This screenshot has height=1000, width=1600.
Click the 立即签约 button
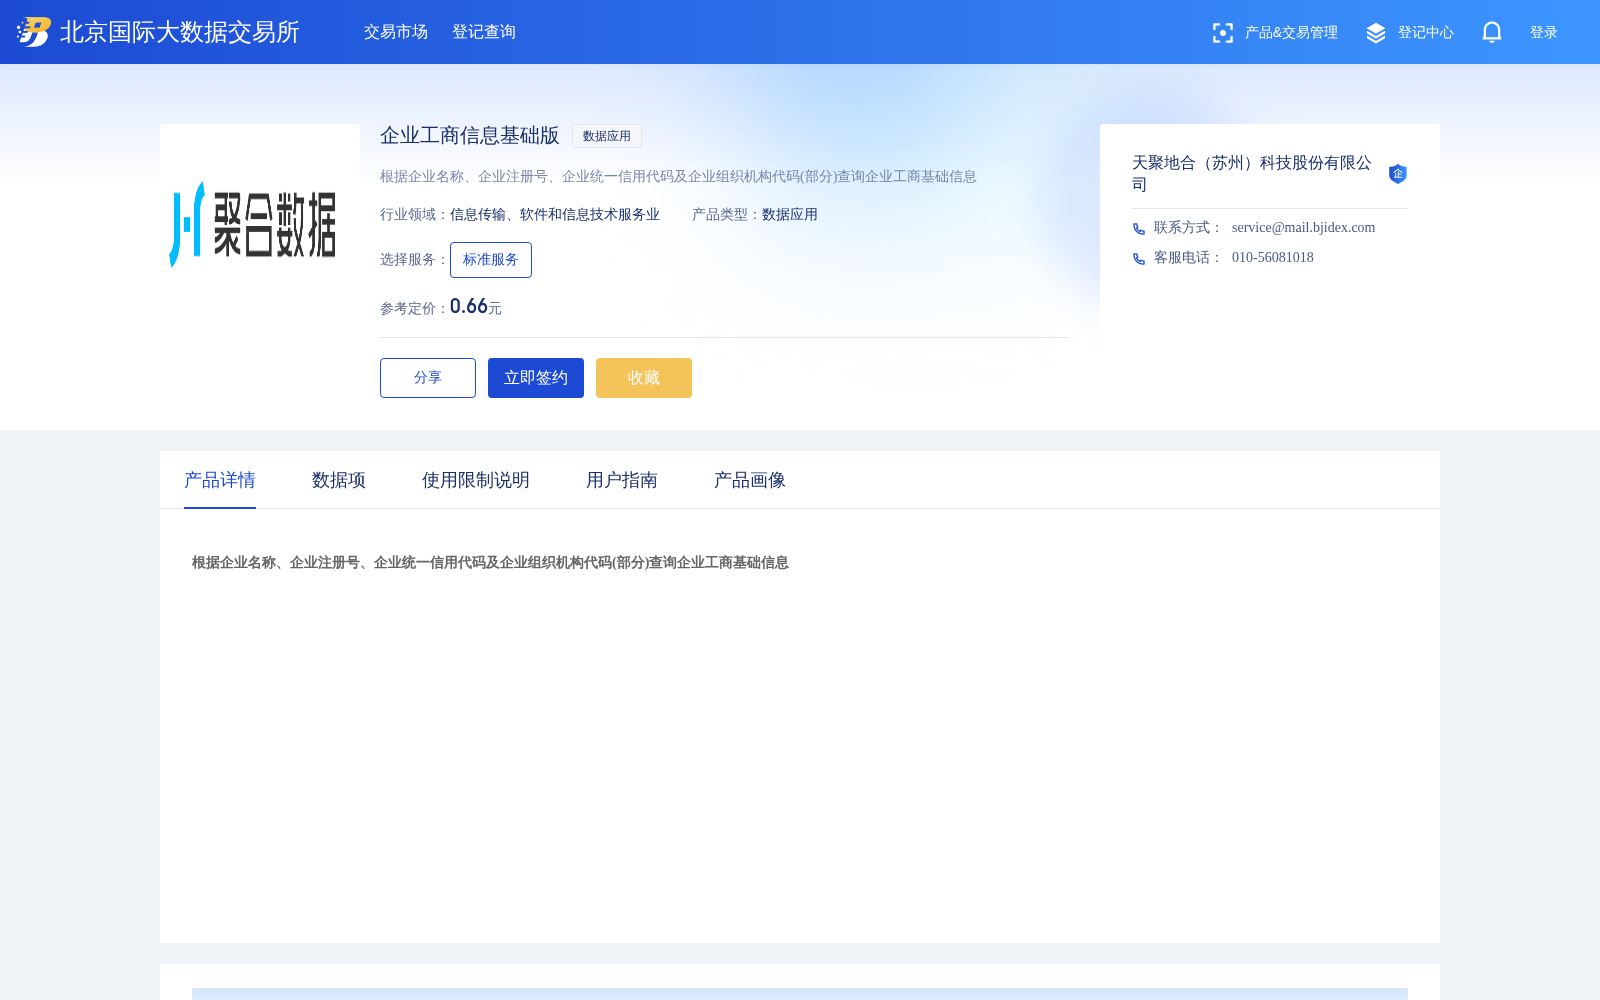coord(536,378)
